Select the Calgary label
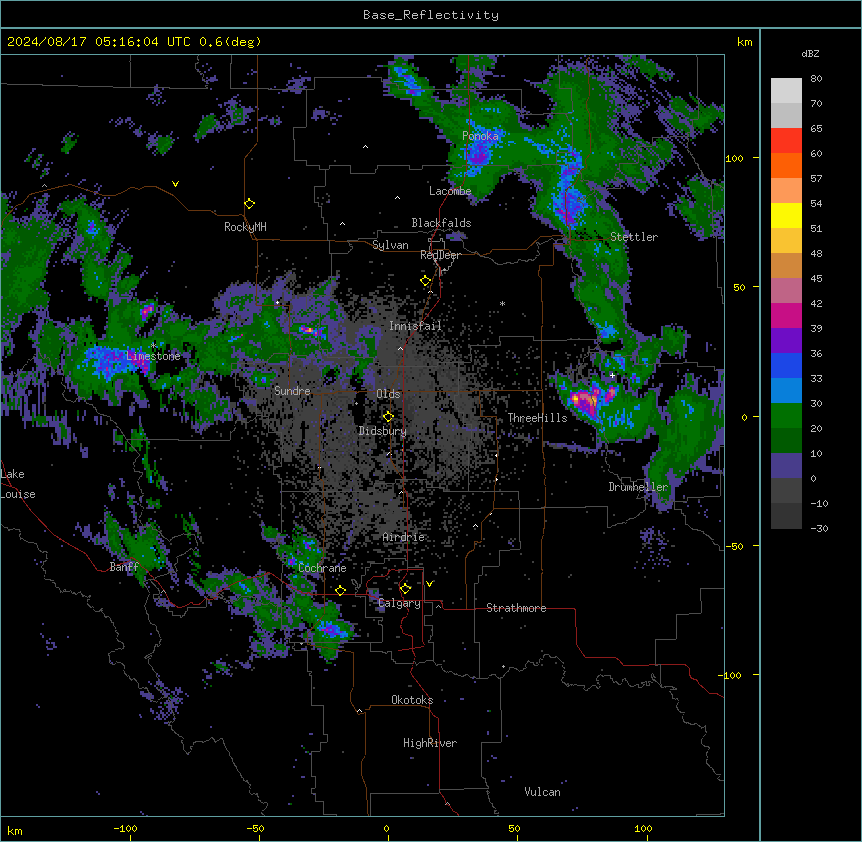862x842 pixels. click(x=399, y=603)
